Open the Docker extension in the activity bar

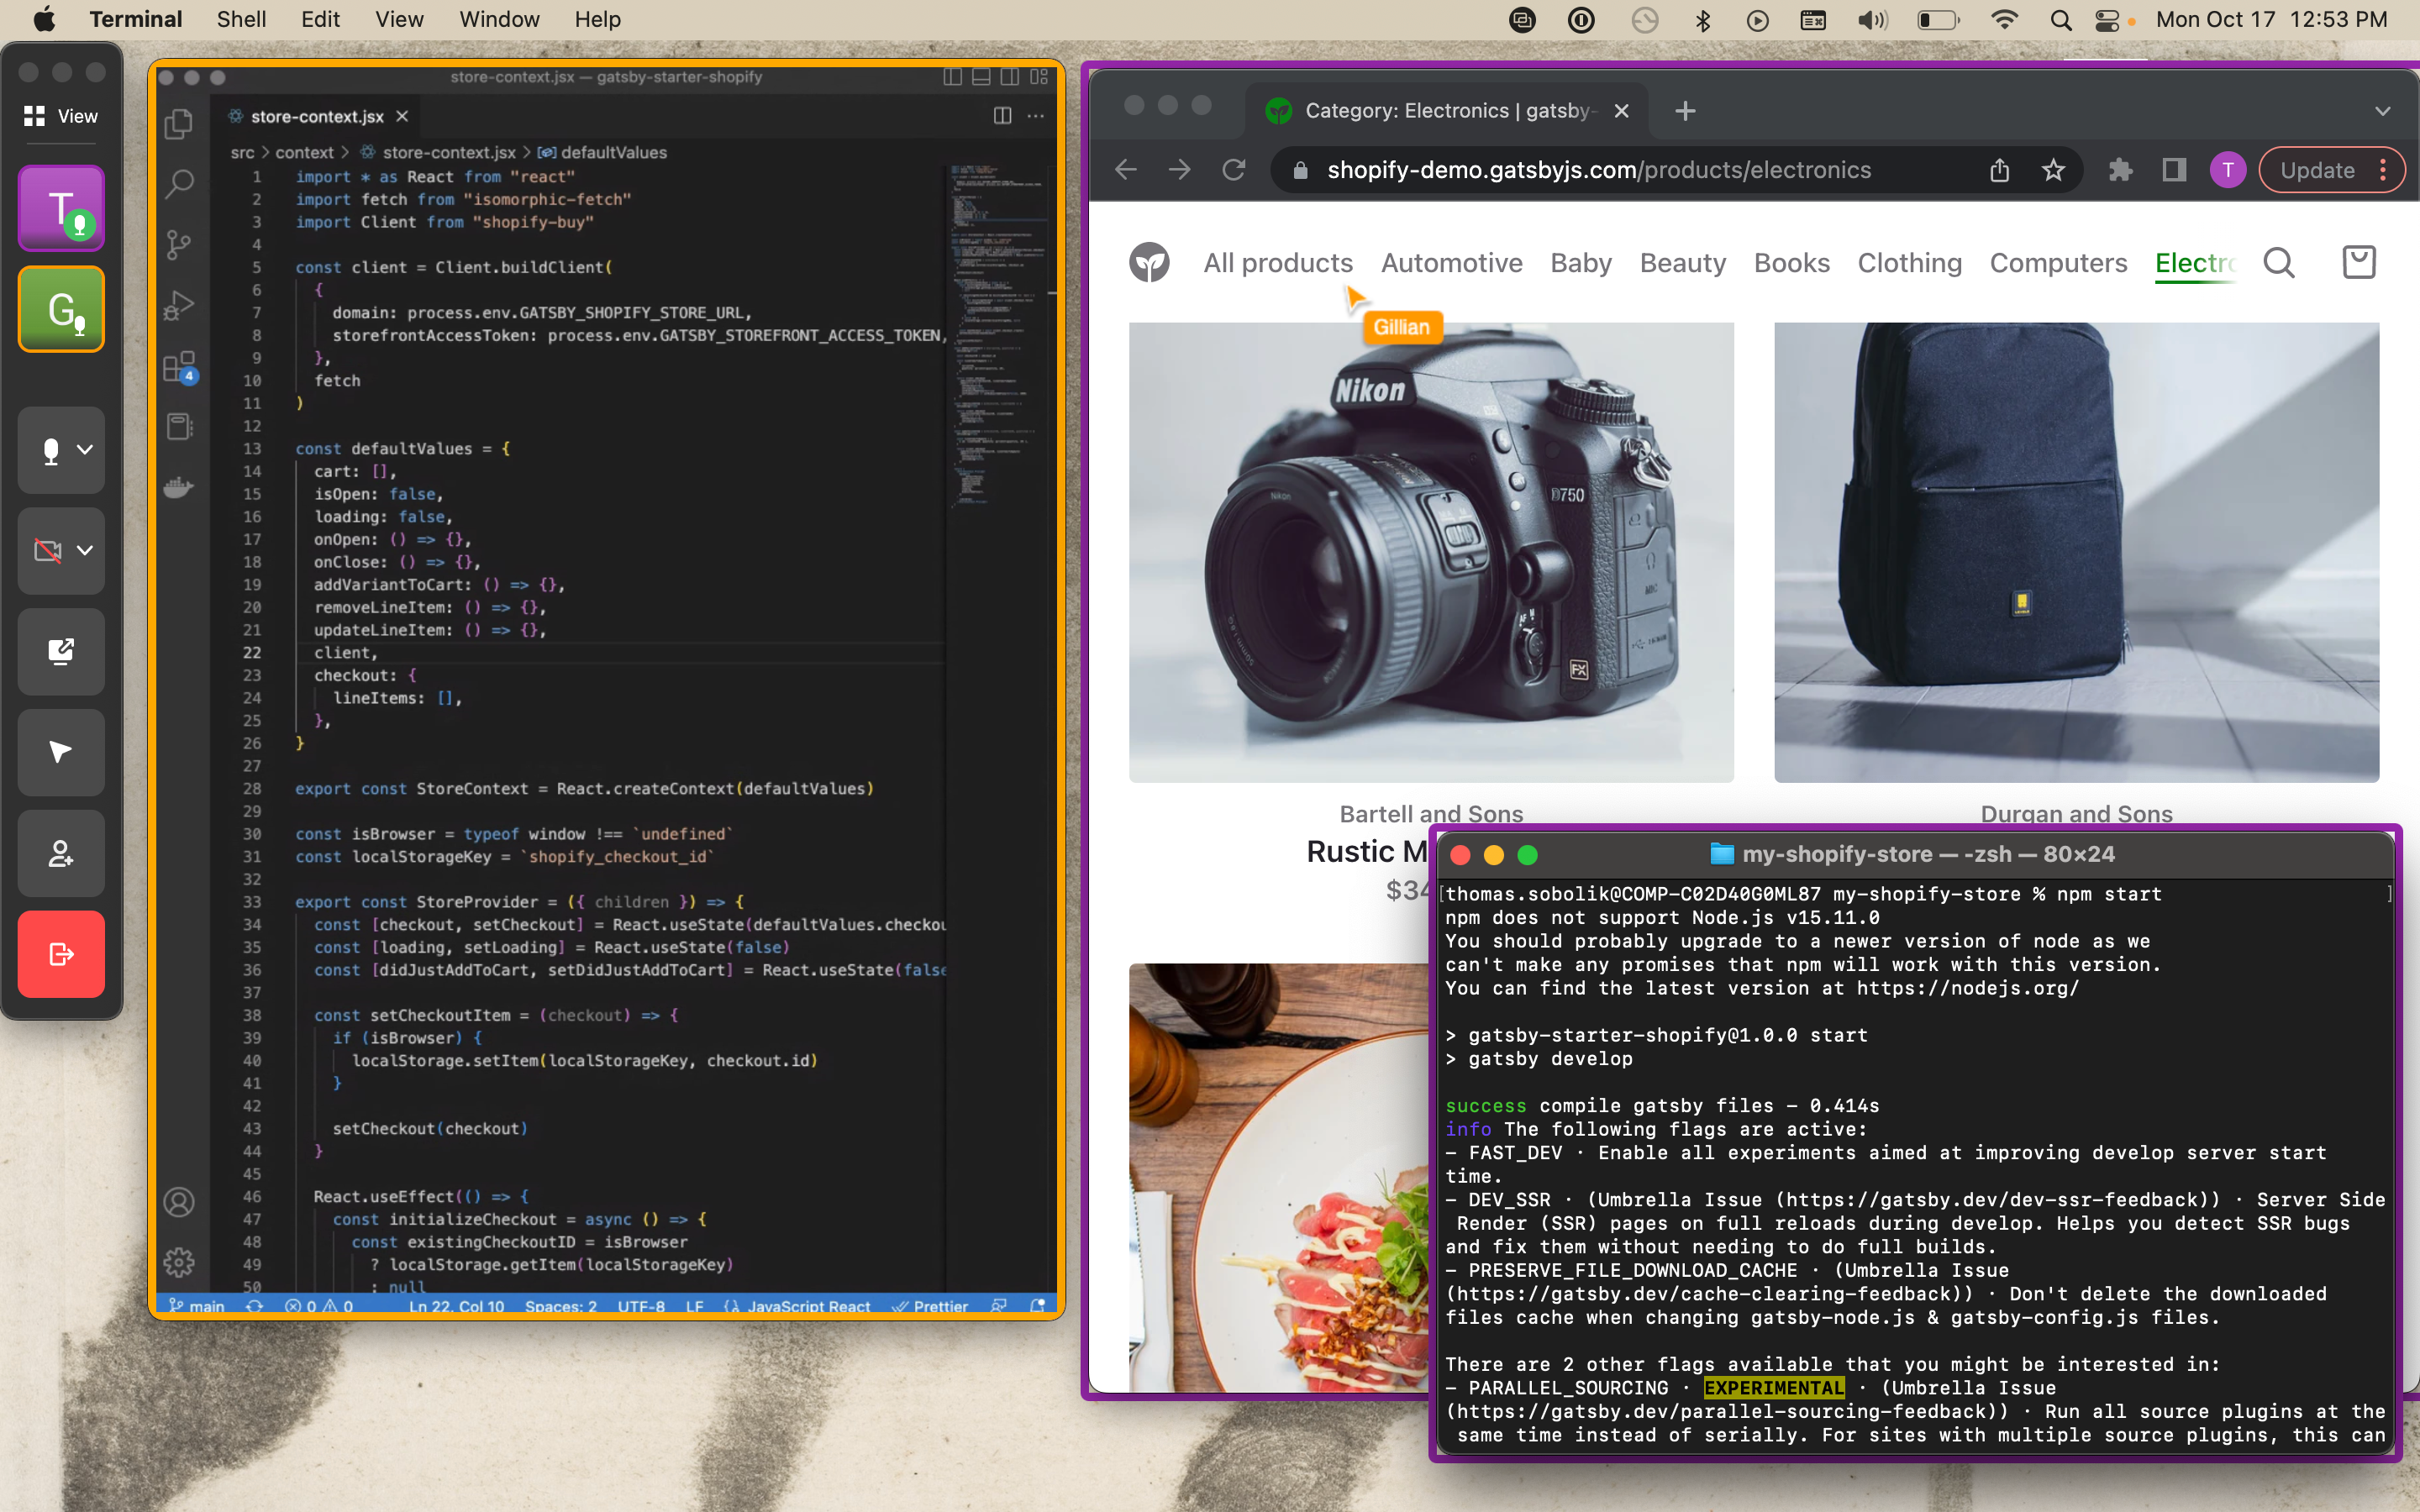point(179,487)
